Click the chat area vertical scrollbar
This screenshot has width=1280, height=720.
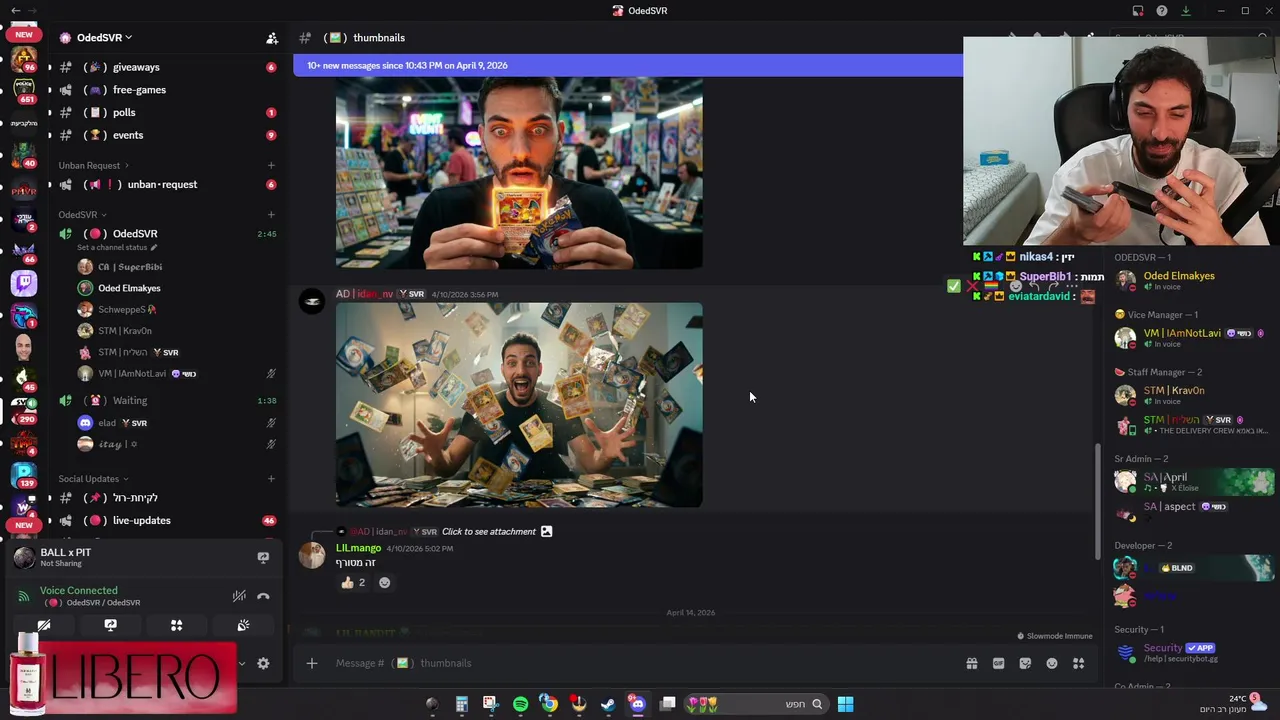click(x=1099, y=500)
